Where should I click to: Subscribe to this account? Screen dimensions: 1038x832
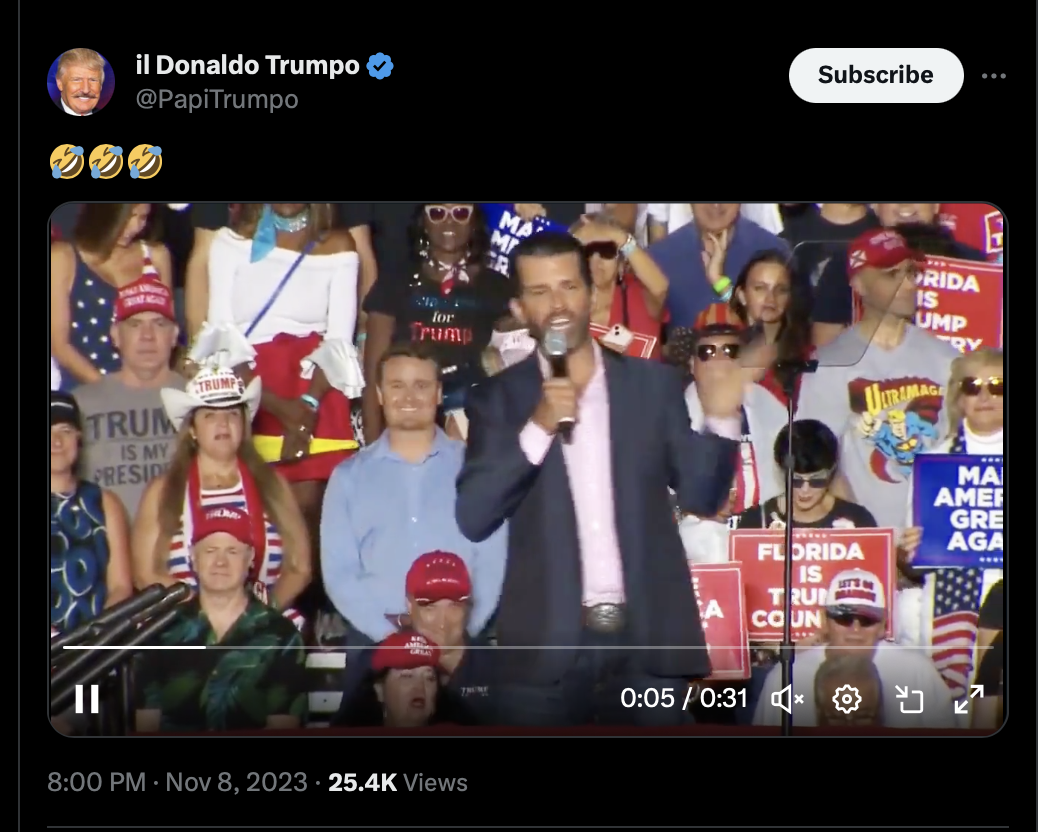(875, 75)
